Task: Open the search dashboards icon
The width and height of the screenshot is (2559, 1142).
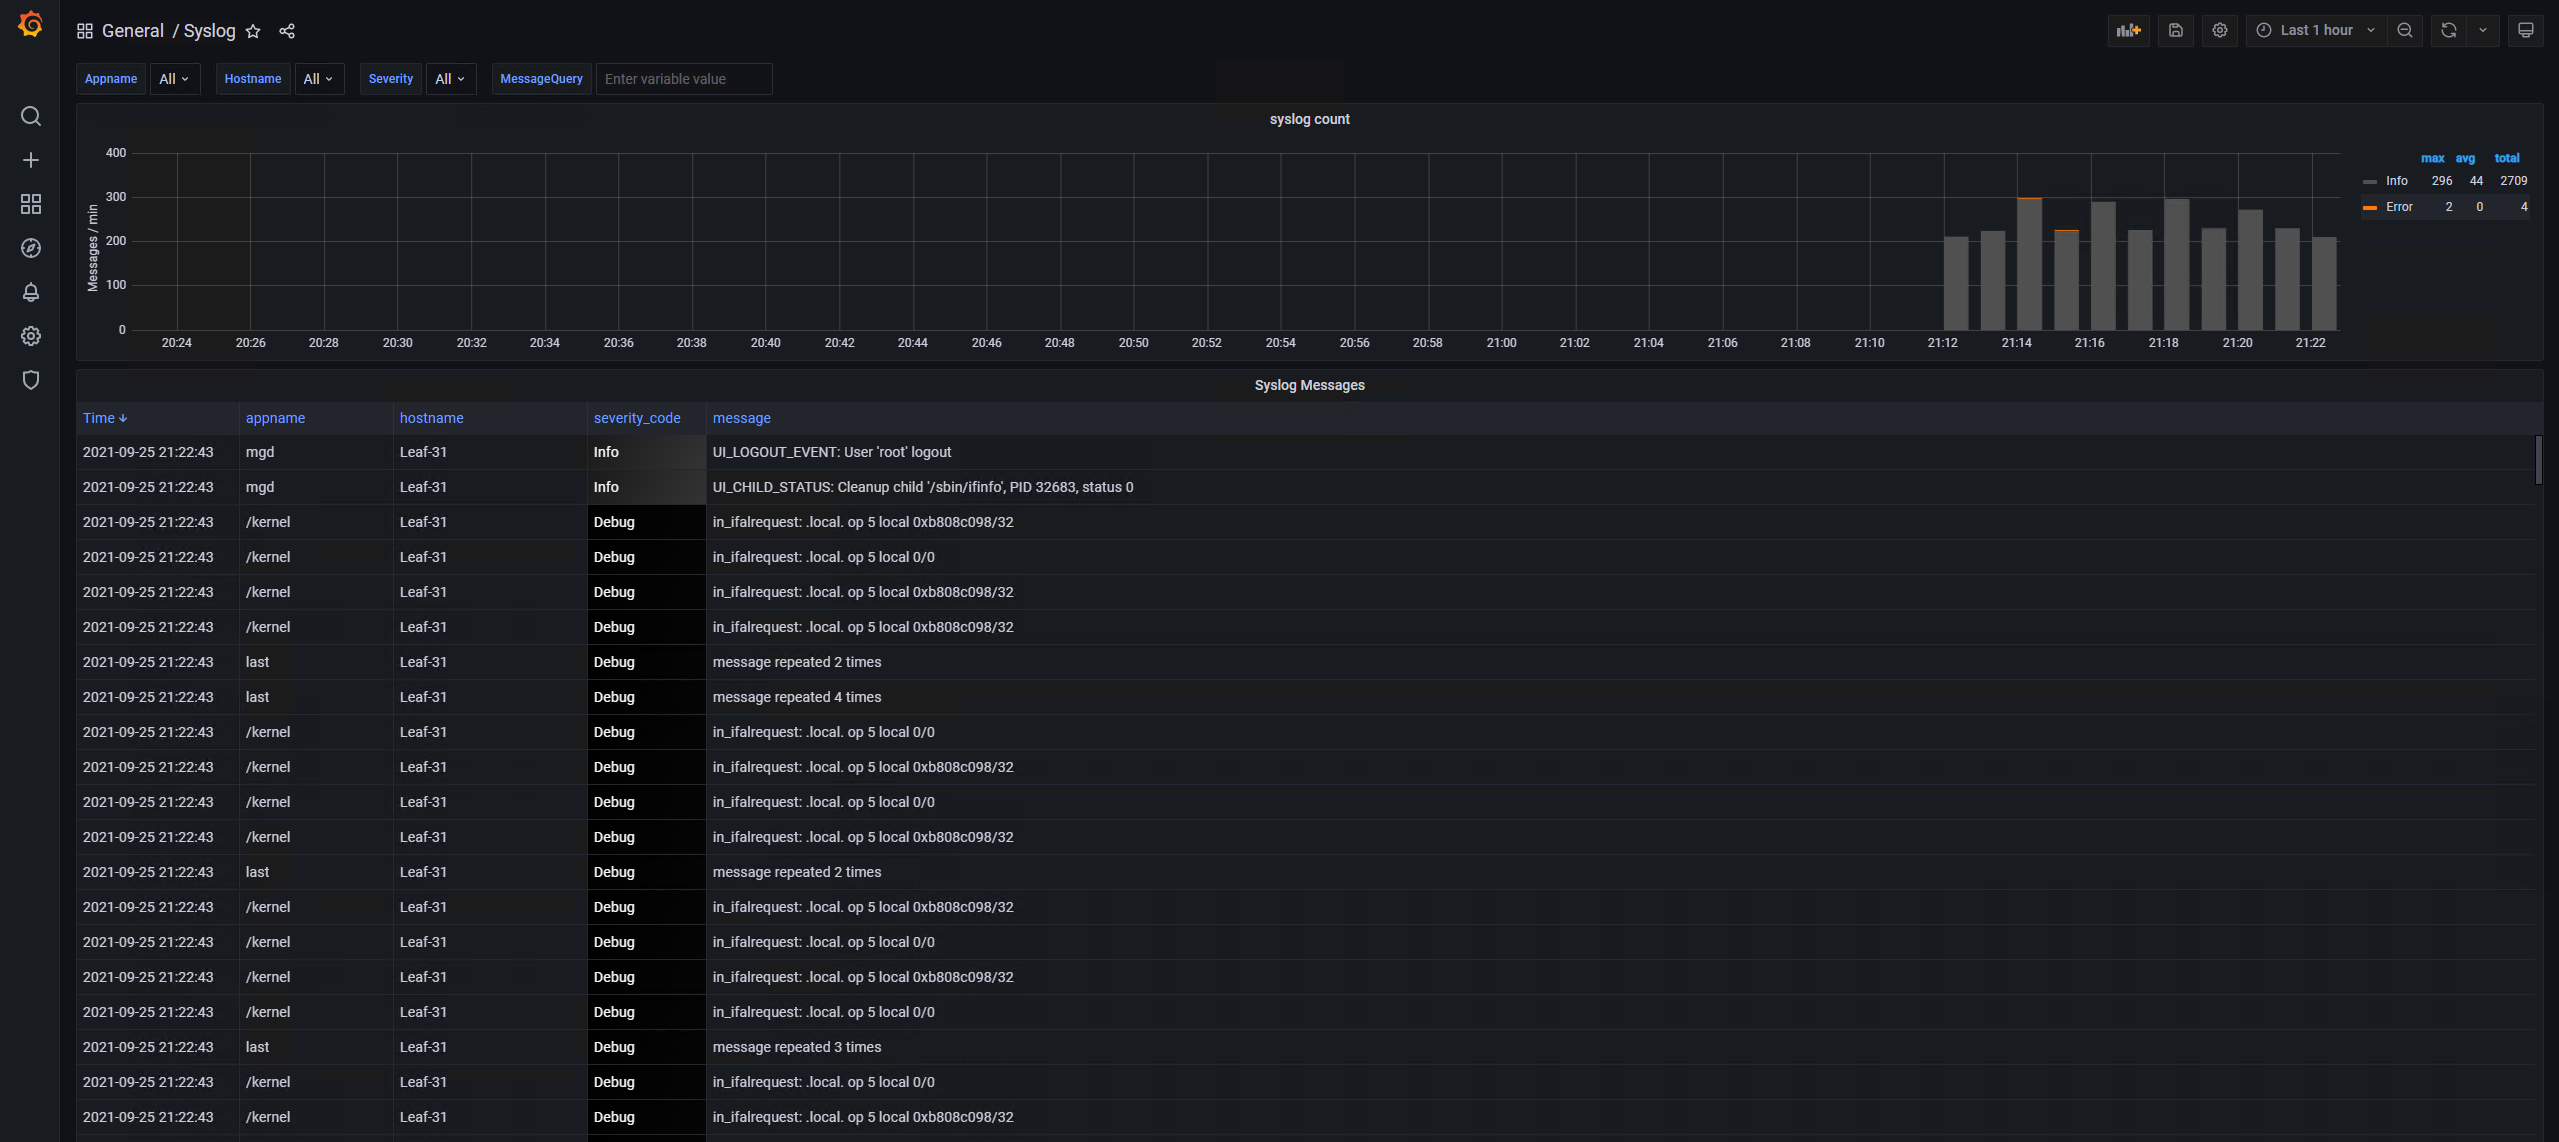Action: 30,116
